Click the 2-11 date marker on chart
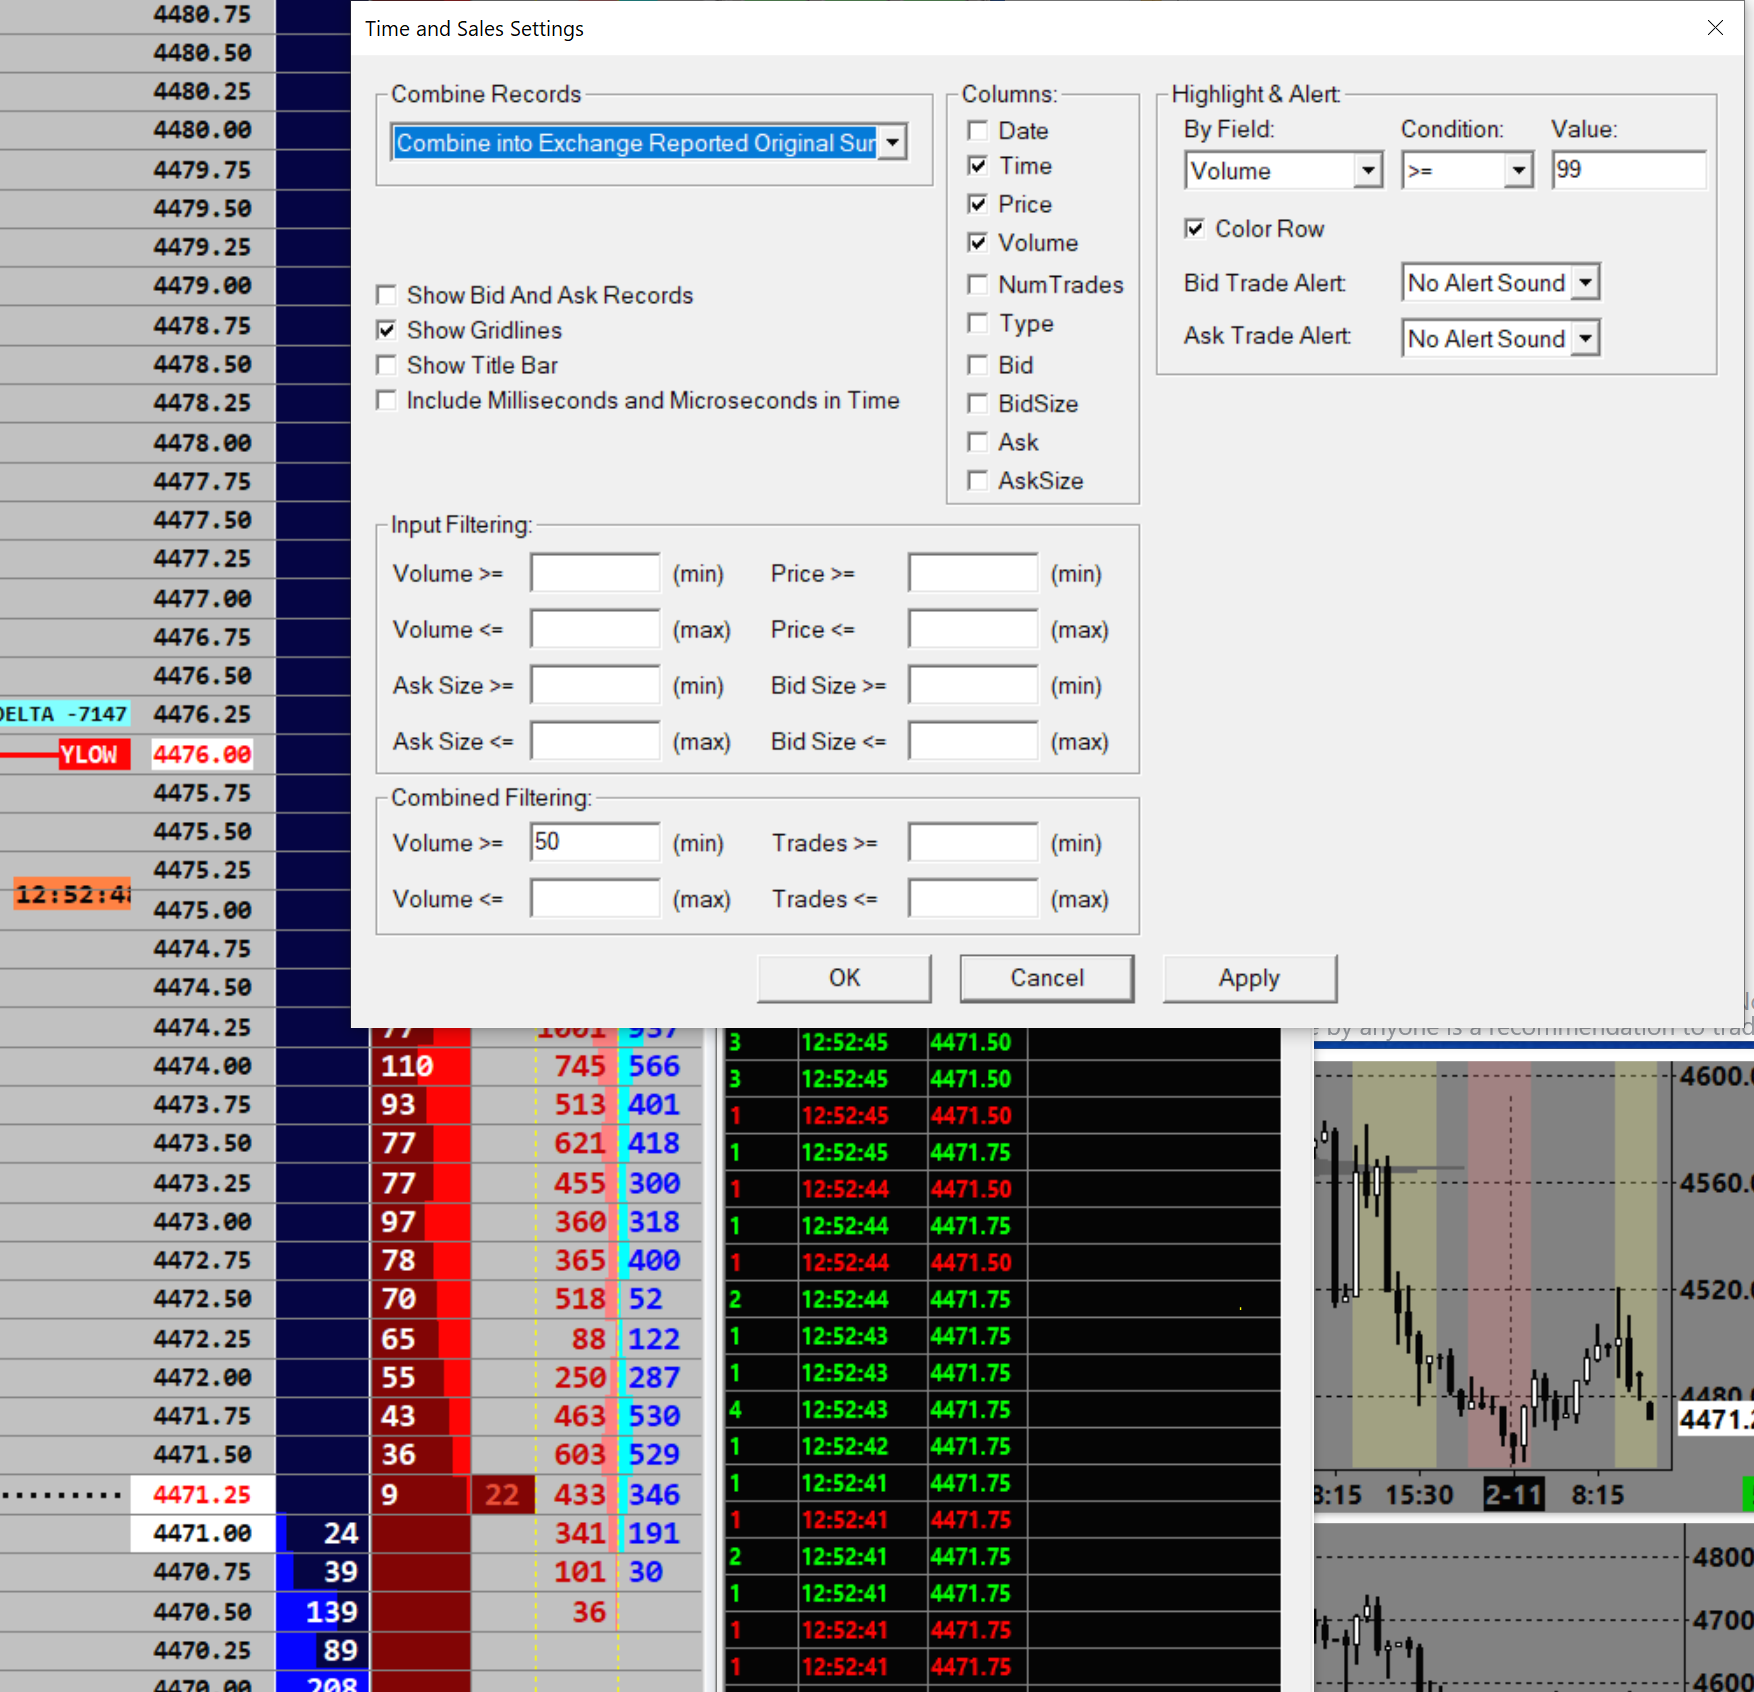 click(1514, 1495)
